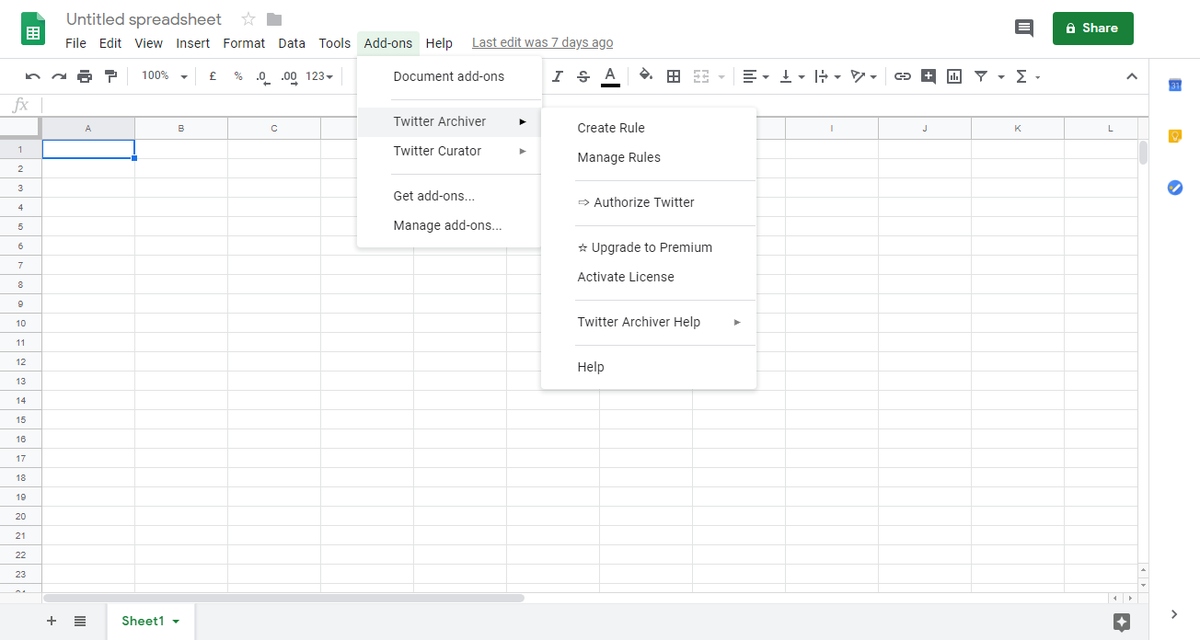Image resolution: width=1200 pixels, height=640 pixels.
Task: Open text wrapping dropdown
Action: point(827,76)
